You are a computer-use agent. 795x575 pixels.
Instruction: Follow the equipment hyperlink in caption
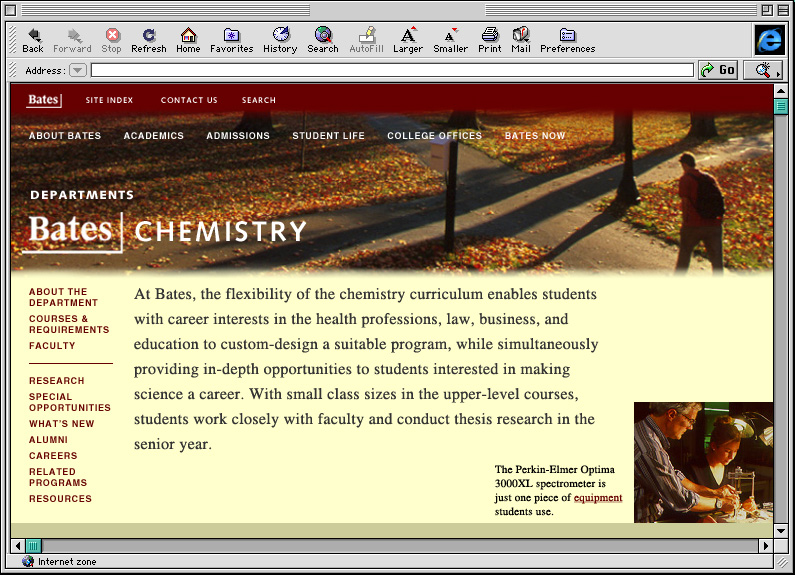point(598,498)
